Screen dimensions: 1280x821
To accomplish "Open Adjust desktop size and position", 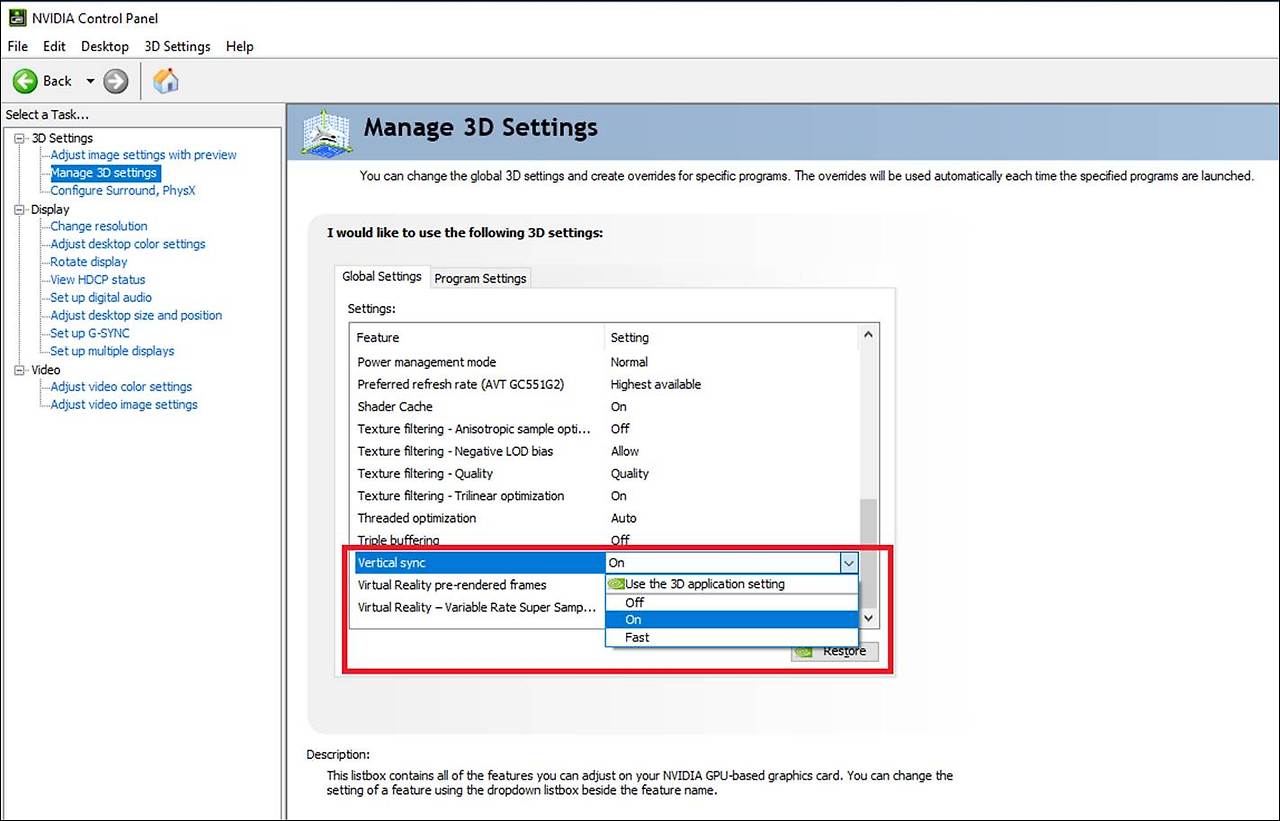I will click(136, 315).
